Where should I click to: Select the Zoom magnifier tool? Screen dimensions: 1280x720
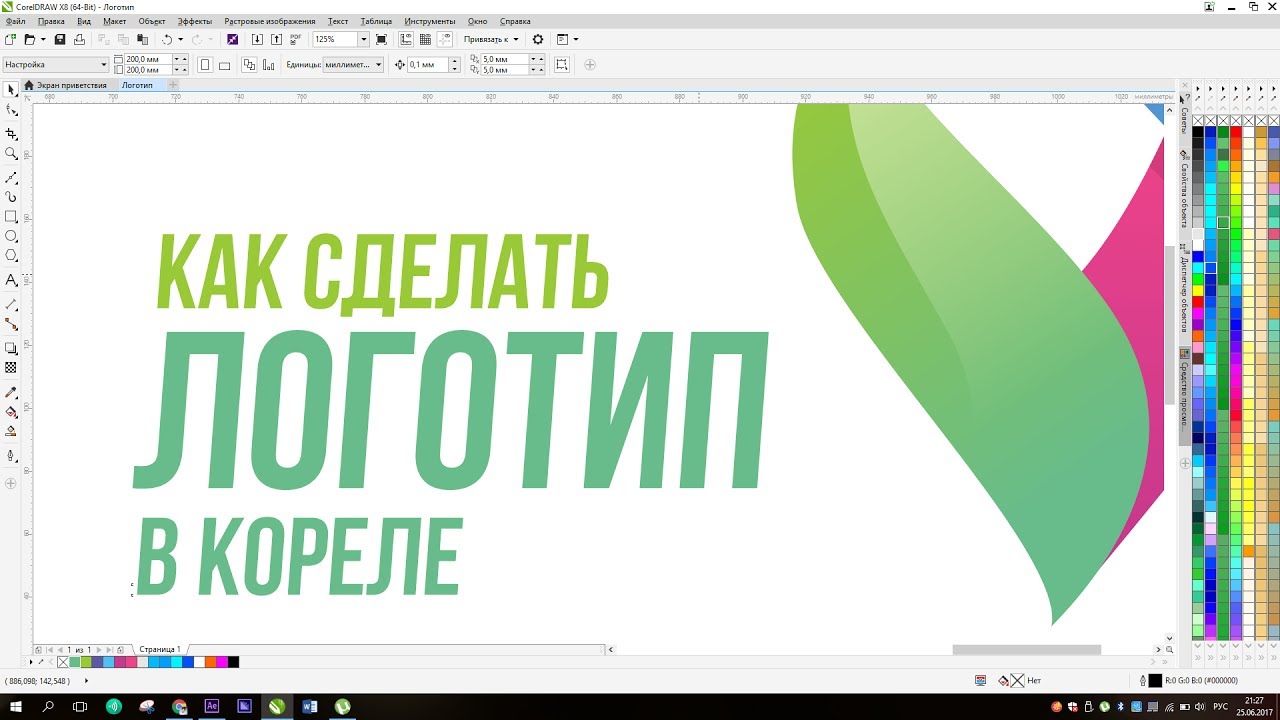[x=12, y=153]
